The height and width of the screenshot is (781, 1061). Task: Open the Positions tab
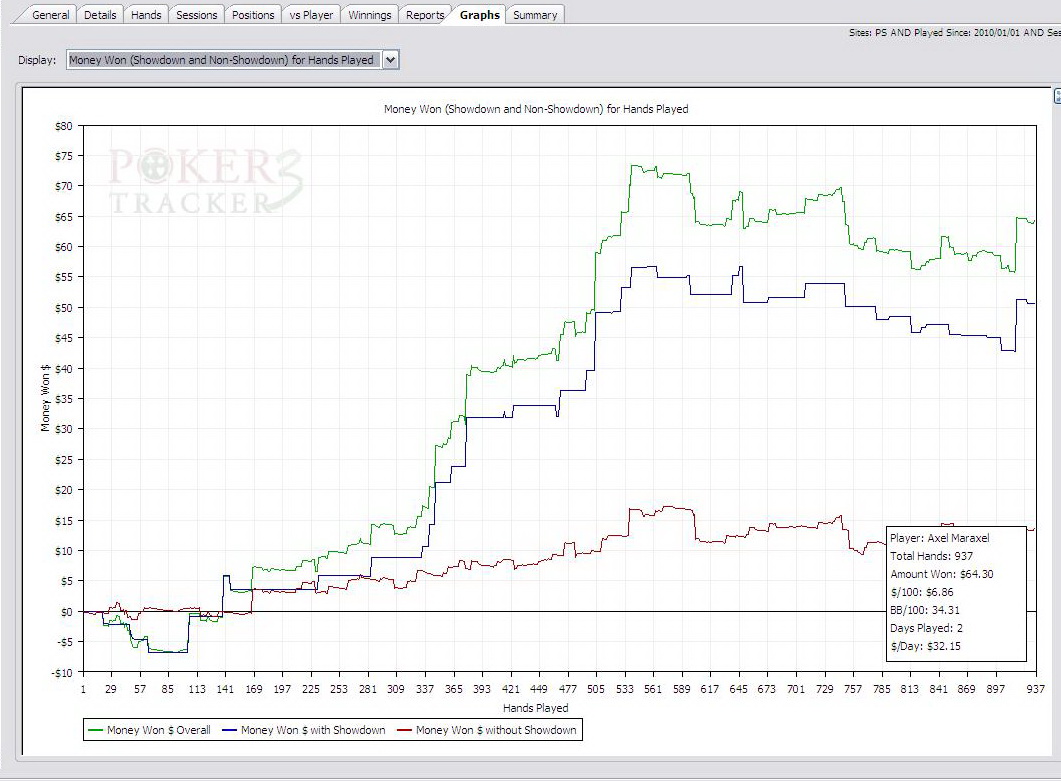(x=252, y=15)
